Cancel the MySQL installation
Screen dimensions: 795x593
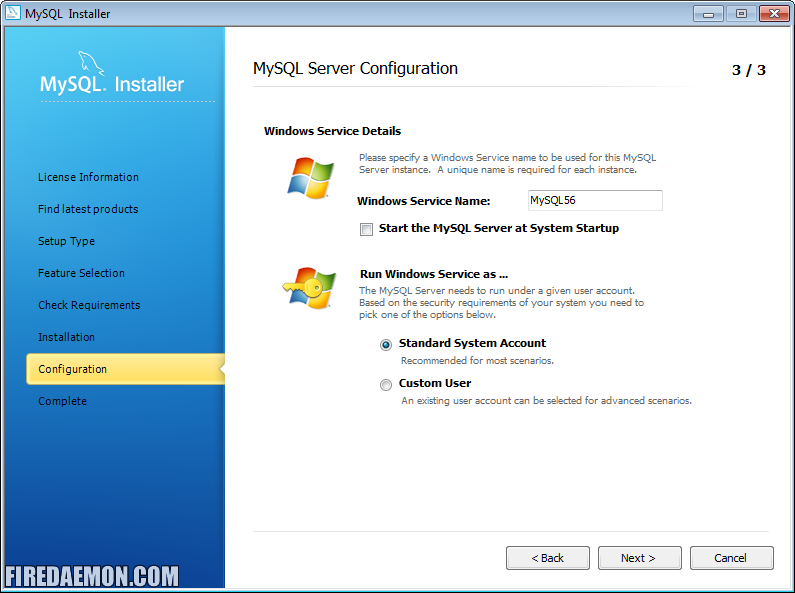pos(731,558)
